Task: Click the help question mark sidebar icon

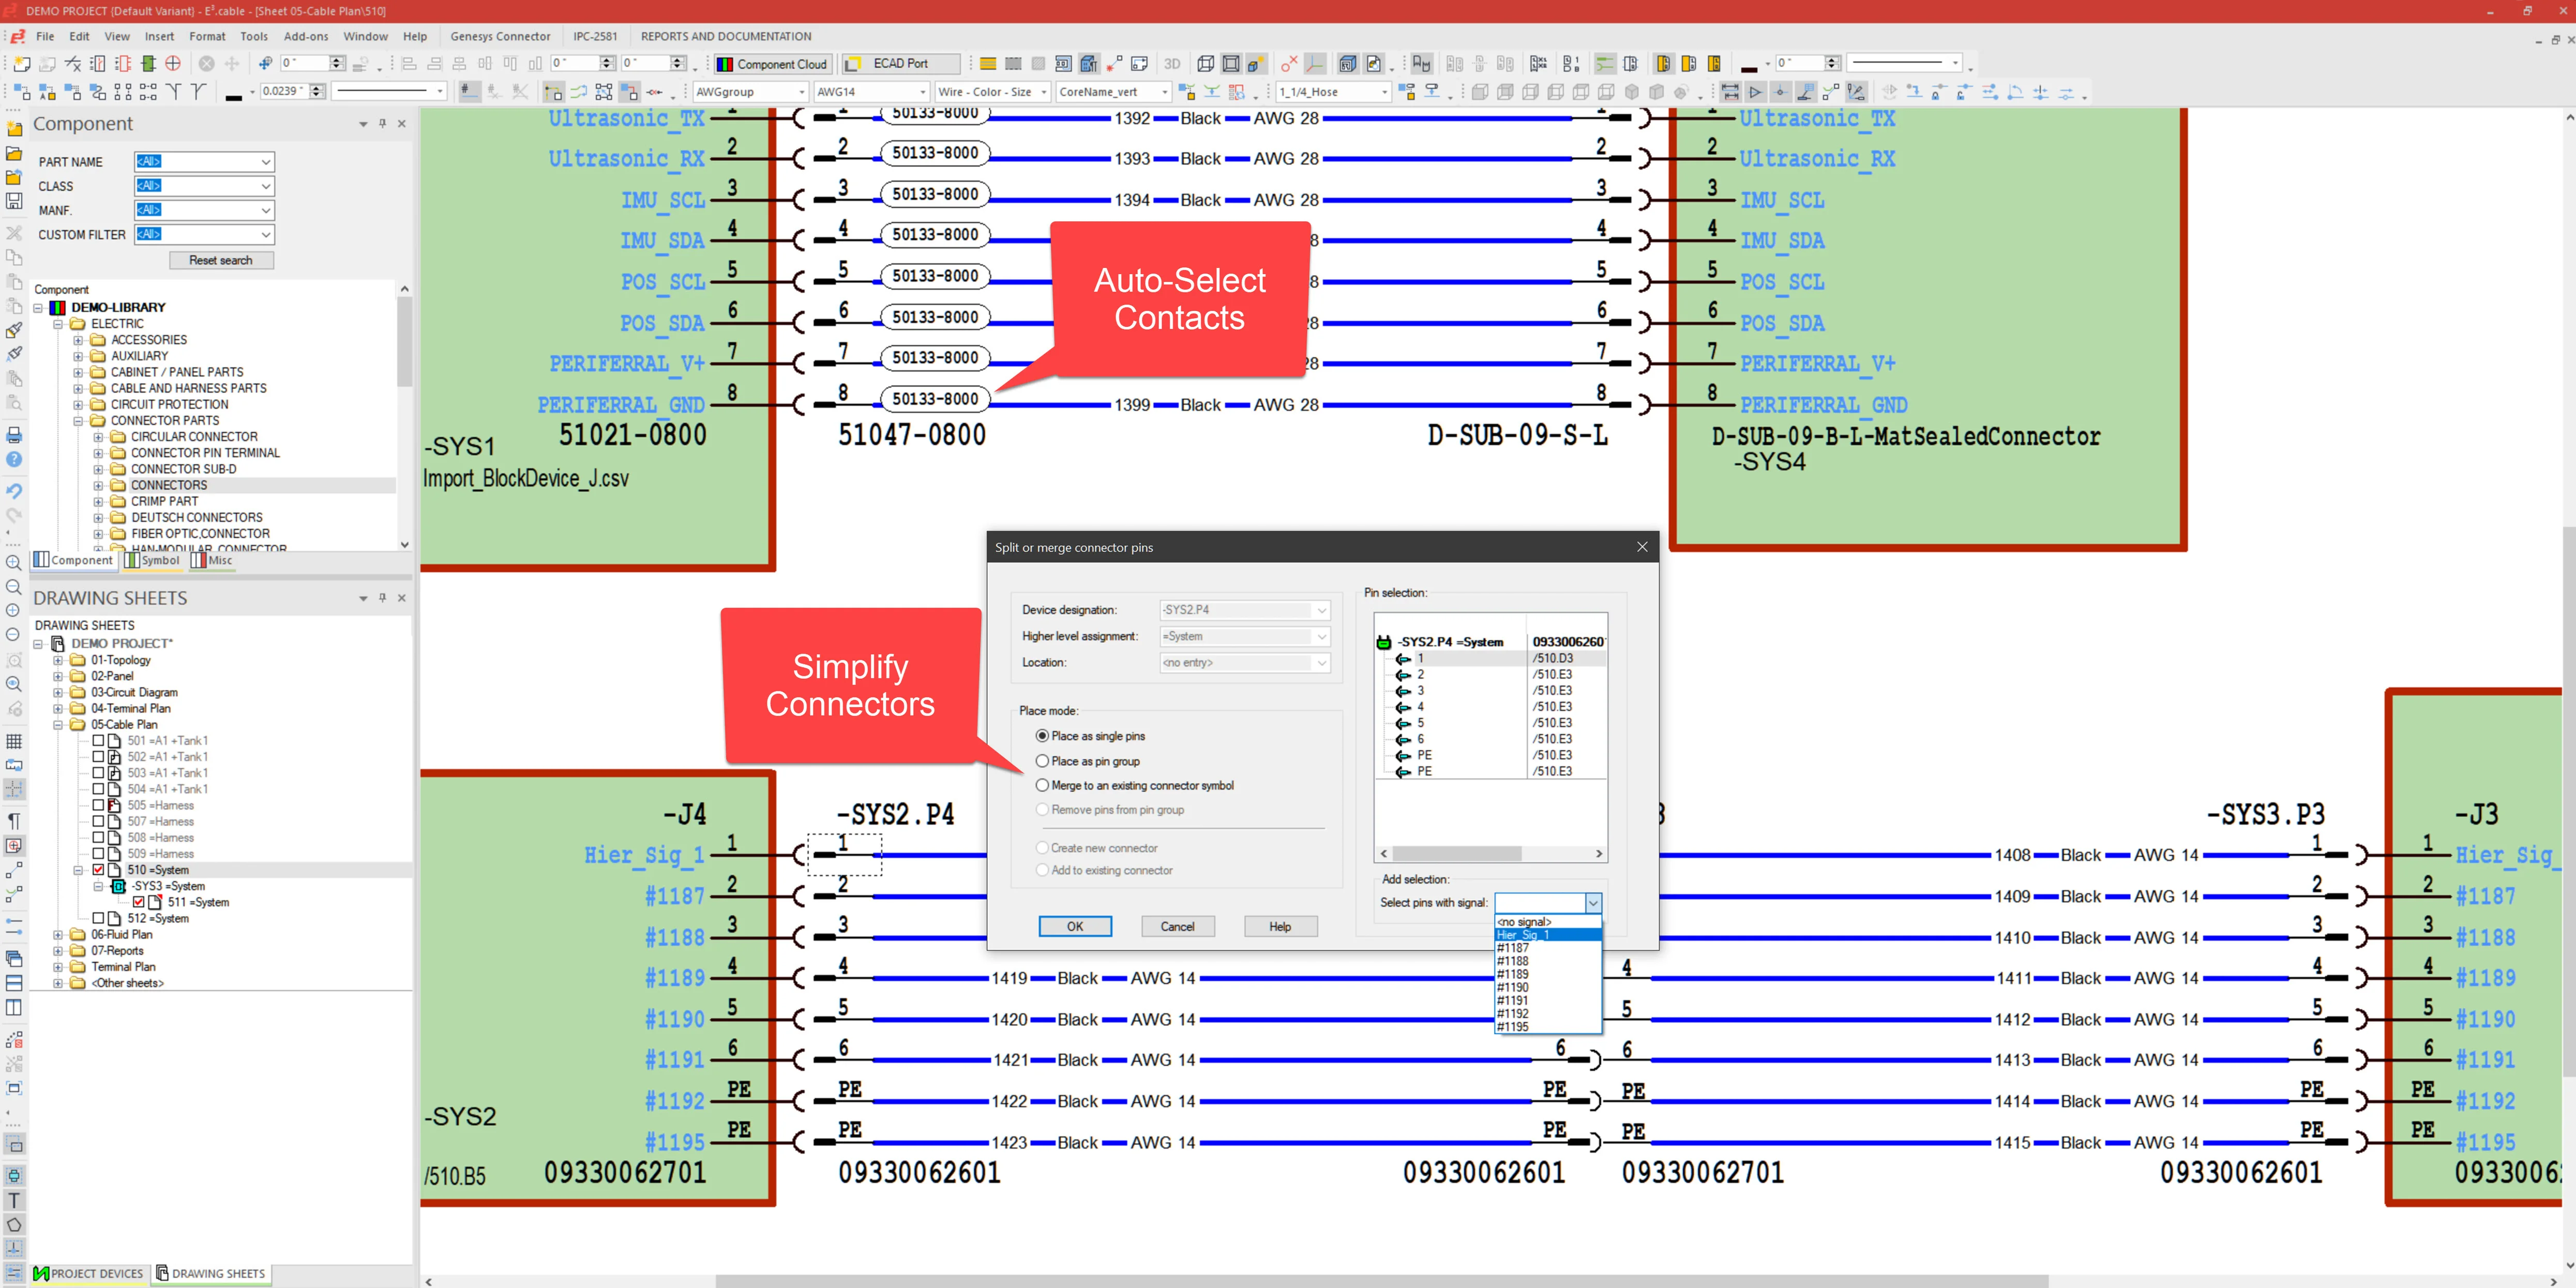Action: pos(14,459)
